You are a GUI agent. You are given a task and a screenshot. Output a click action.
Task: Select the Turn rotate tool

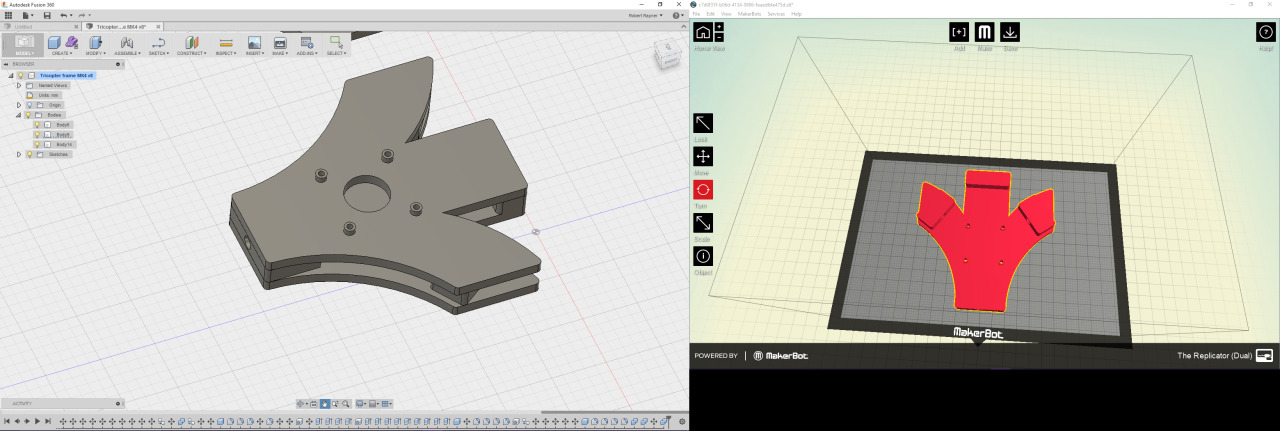703,189
